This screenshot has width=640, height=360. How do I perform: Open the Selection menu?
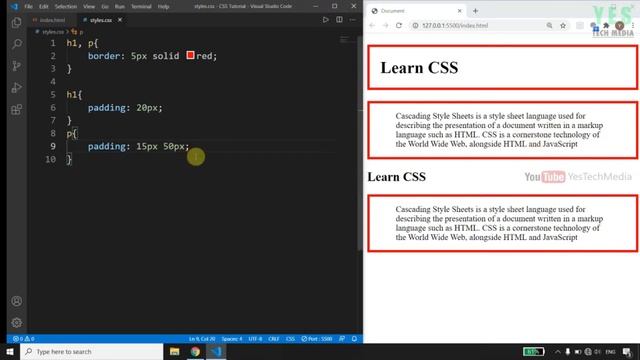pos(66,7)
